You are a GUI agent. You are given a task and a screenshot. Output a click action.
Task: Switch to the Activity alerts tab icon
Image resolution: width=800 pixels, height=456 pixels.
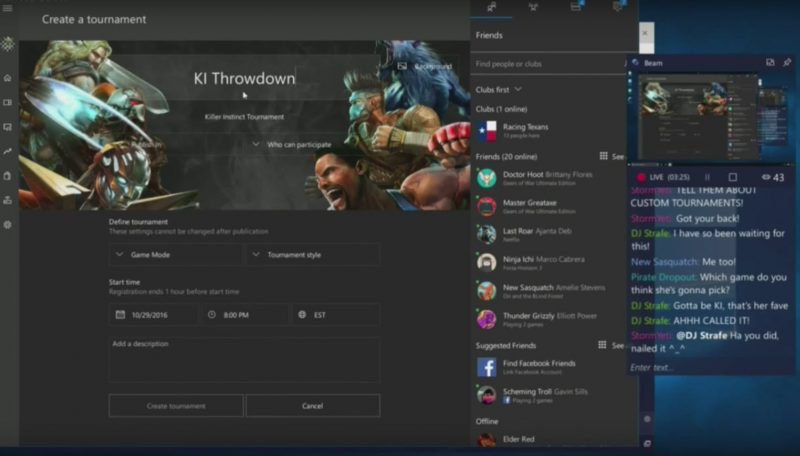pos(618,6)
